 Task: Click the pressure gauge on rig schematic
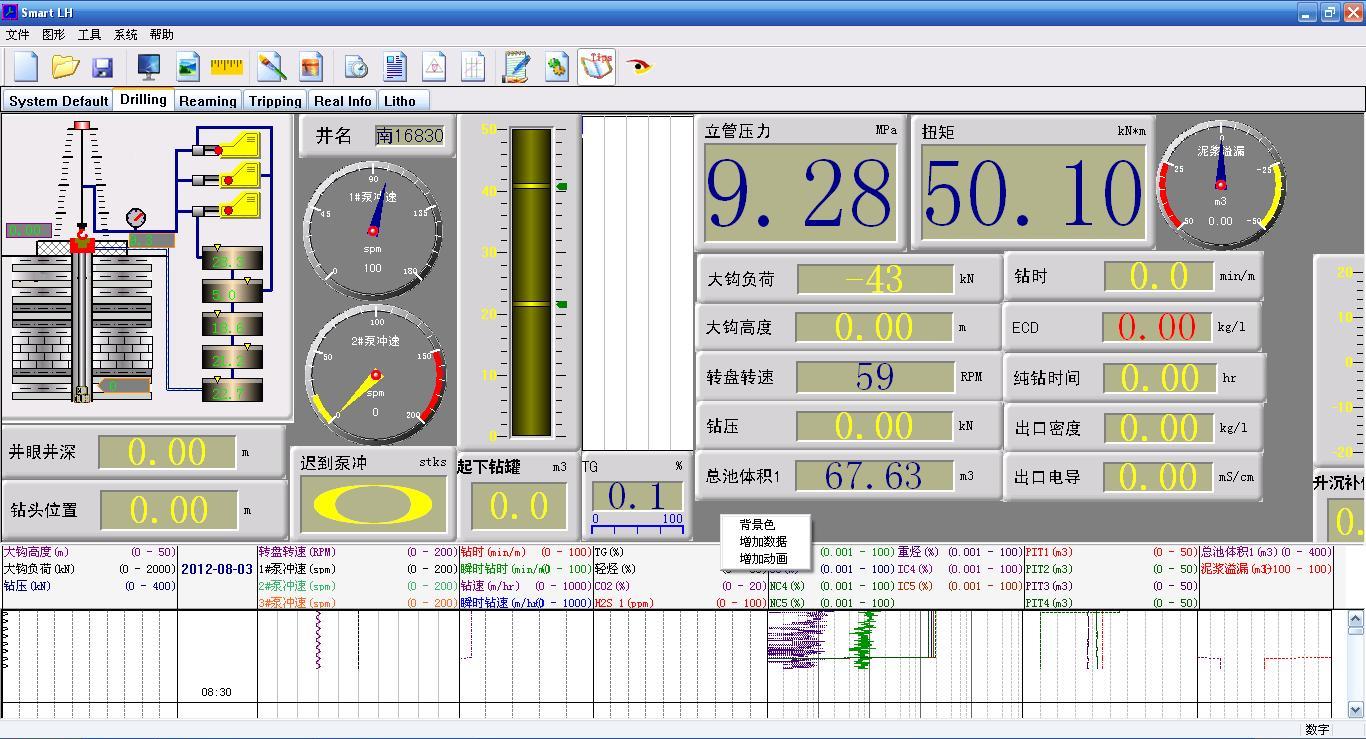click(136, 218)
